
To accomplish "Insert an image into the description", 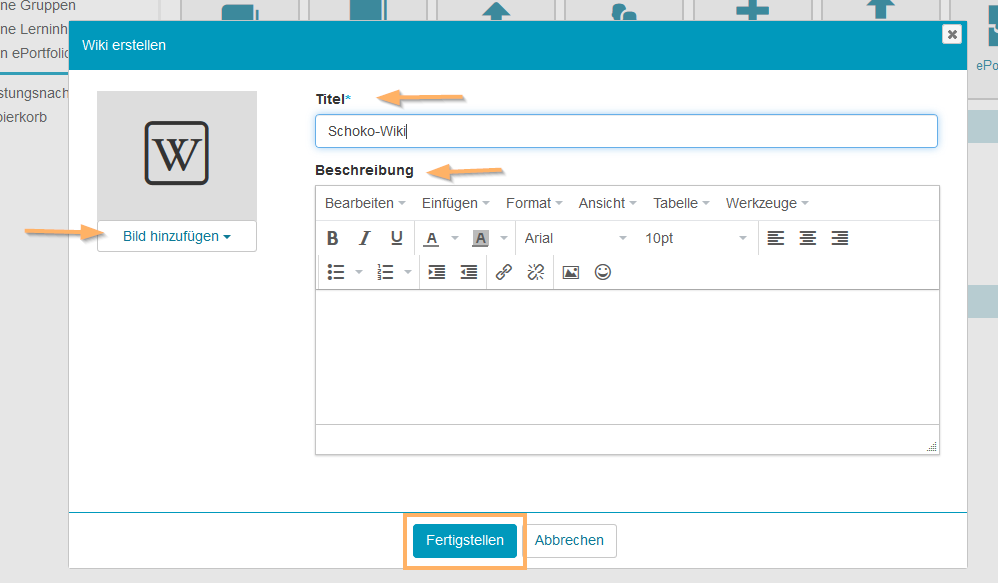I will pyautogui.click(x=571, y=272).
